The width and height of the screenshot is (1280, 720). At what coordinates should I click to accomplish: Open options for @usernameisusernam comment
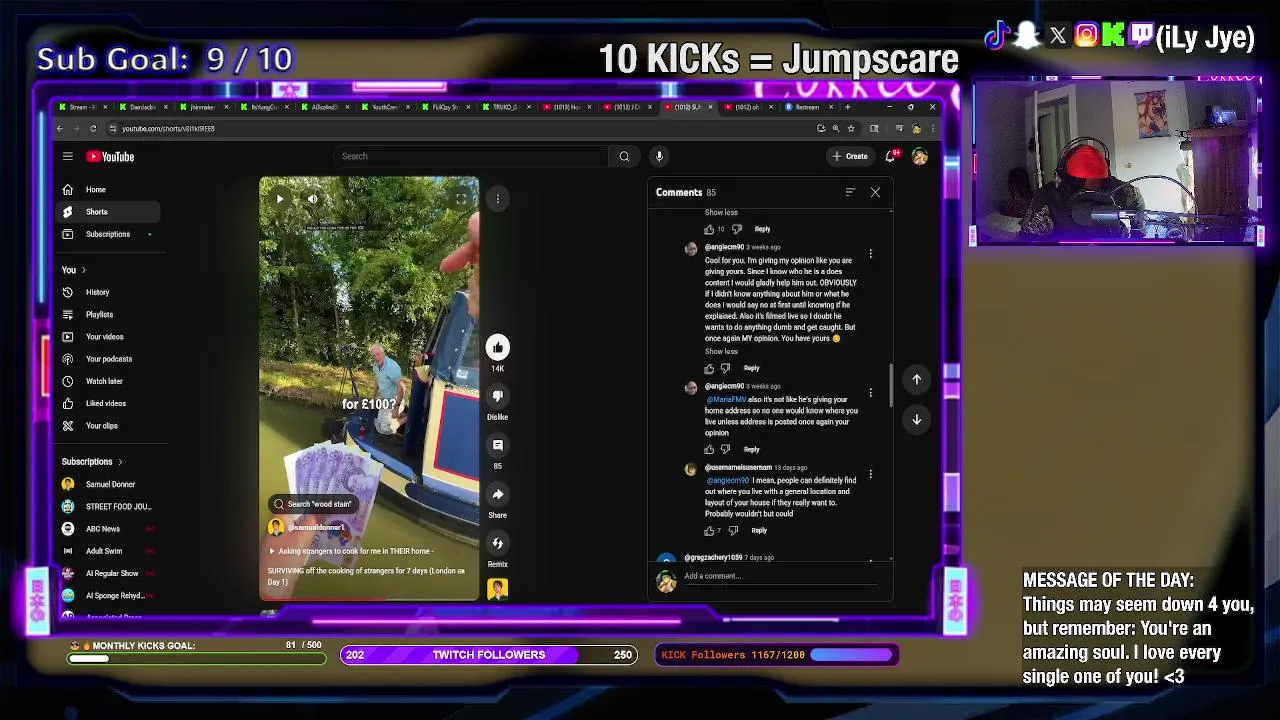871,474
